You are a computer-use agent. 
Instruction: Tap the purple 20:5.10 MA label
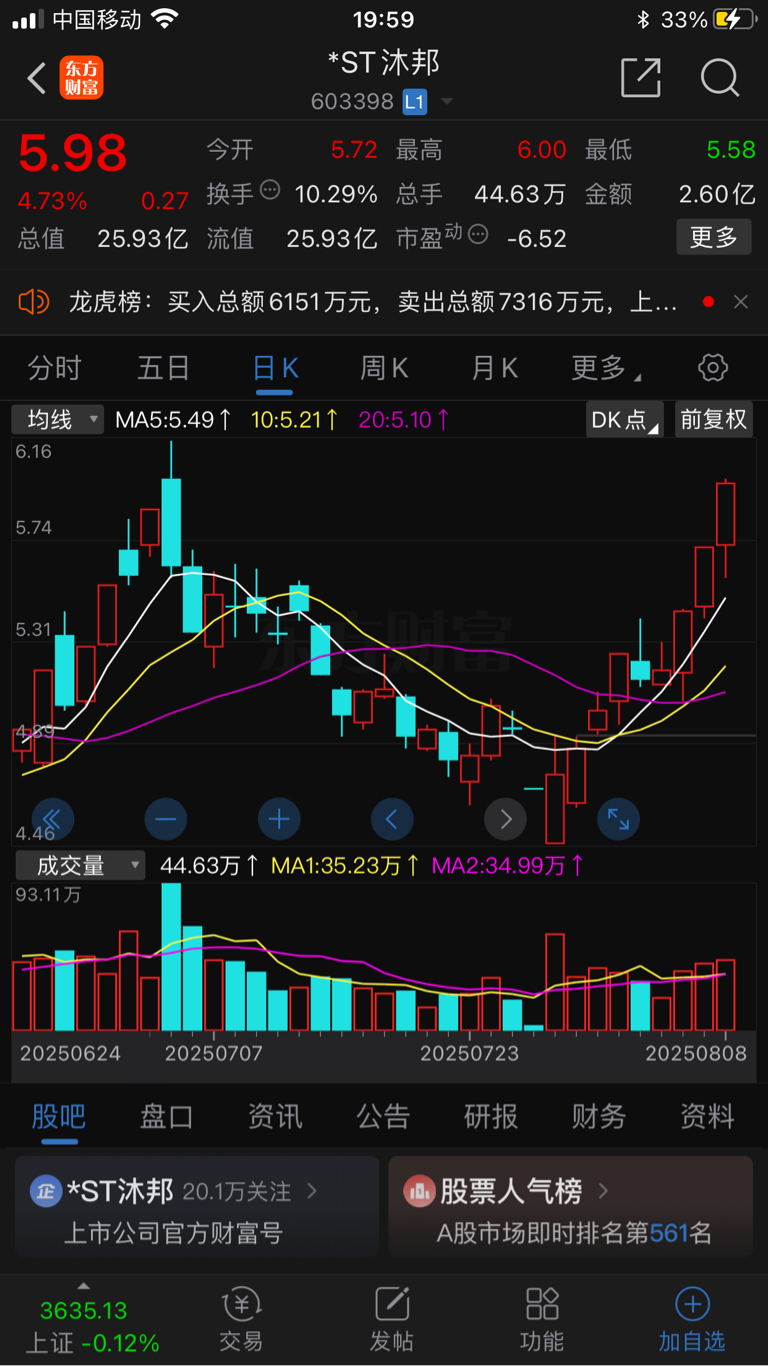405,419
